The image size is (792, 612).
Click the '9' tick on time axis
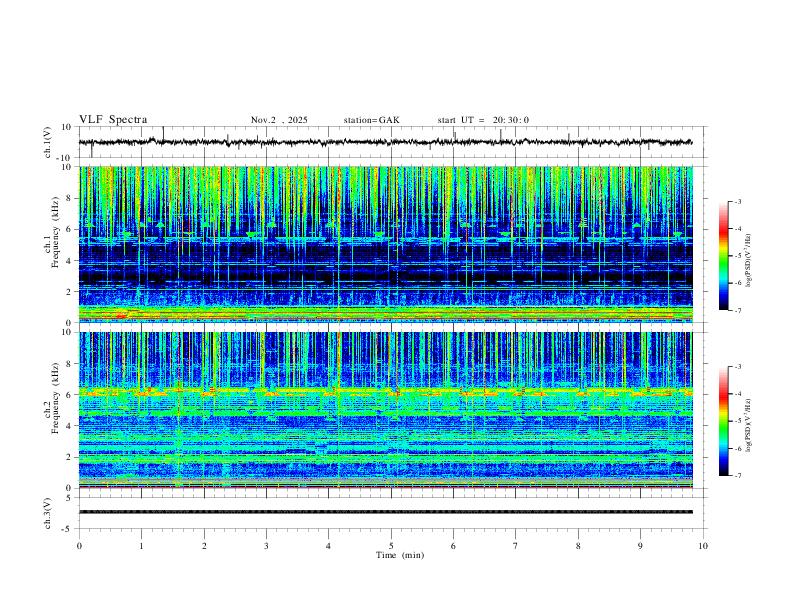[x=640, y=546]
